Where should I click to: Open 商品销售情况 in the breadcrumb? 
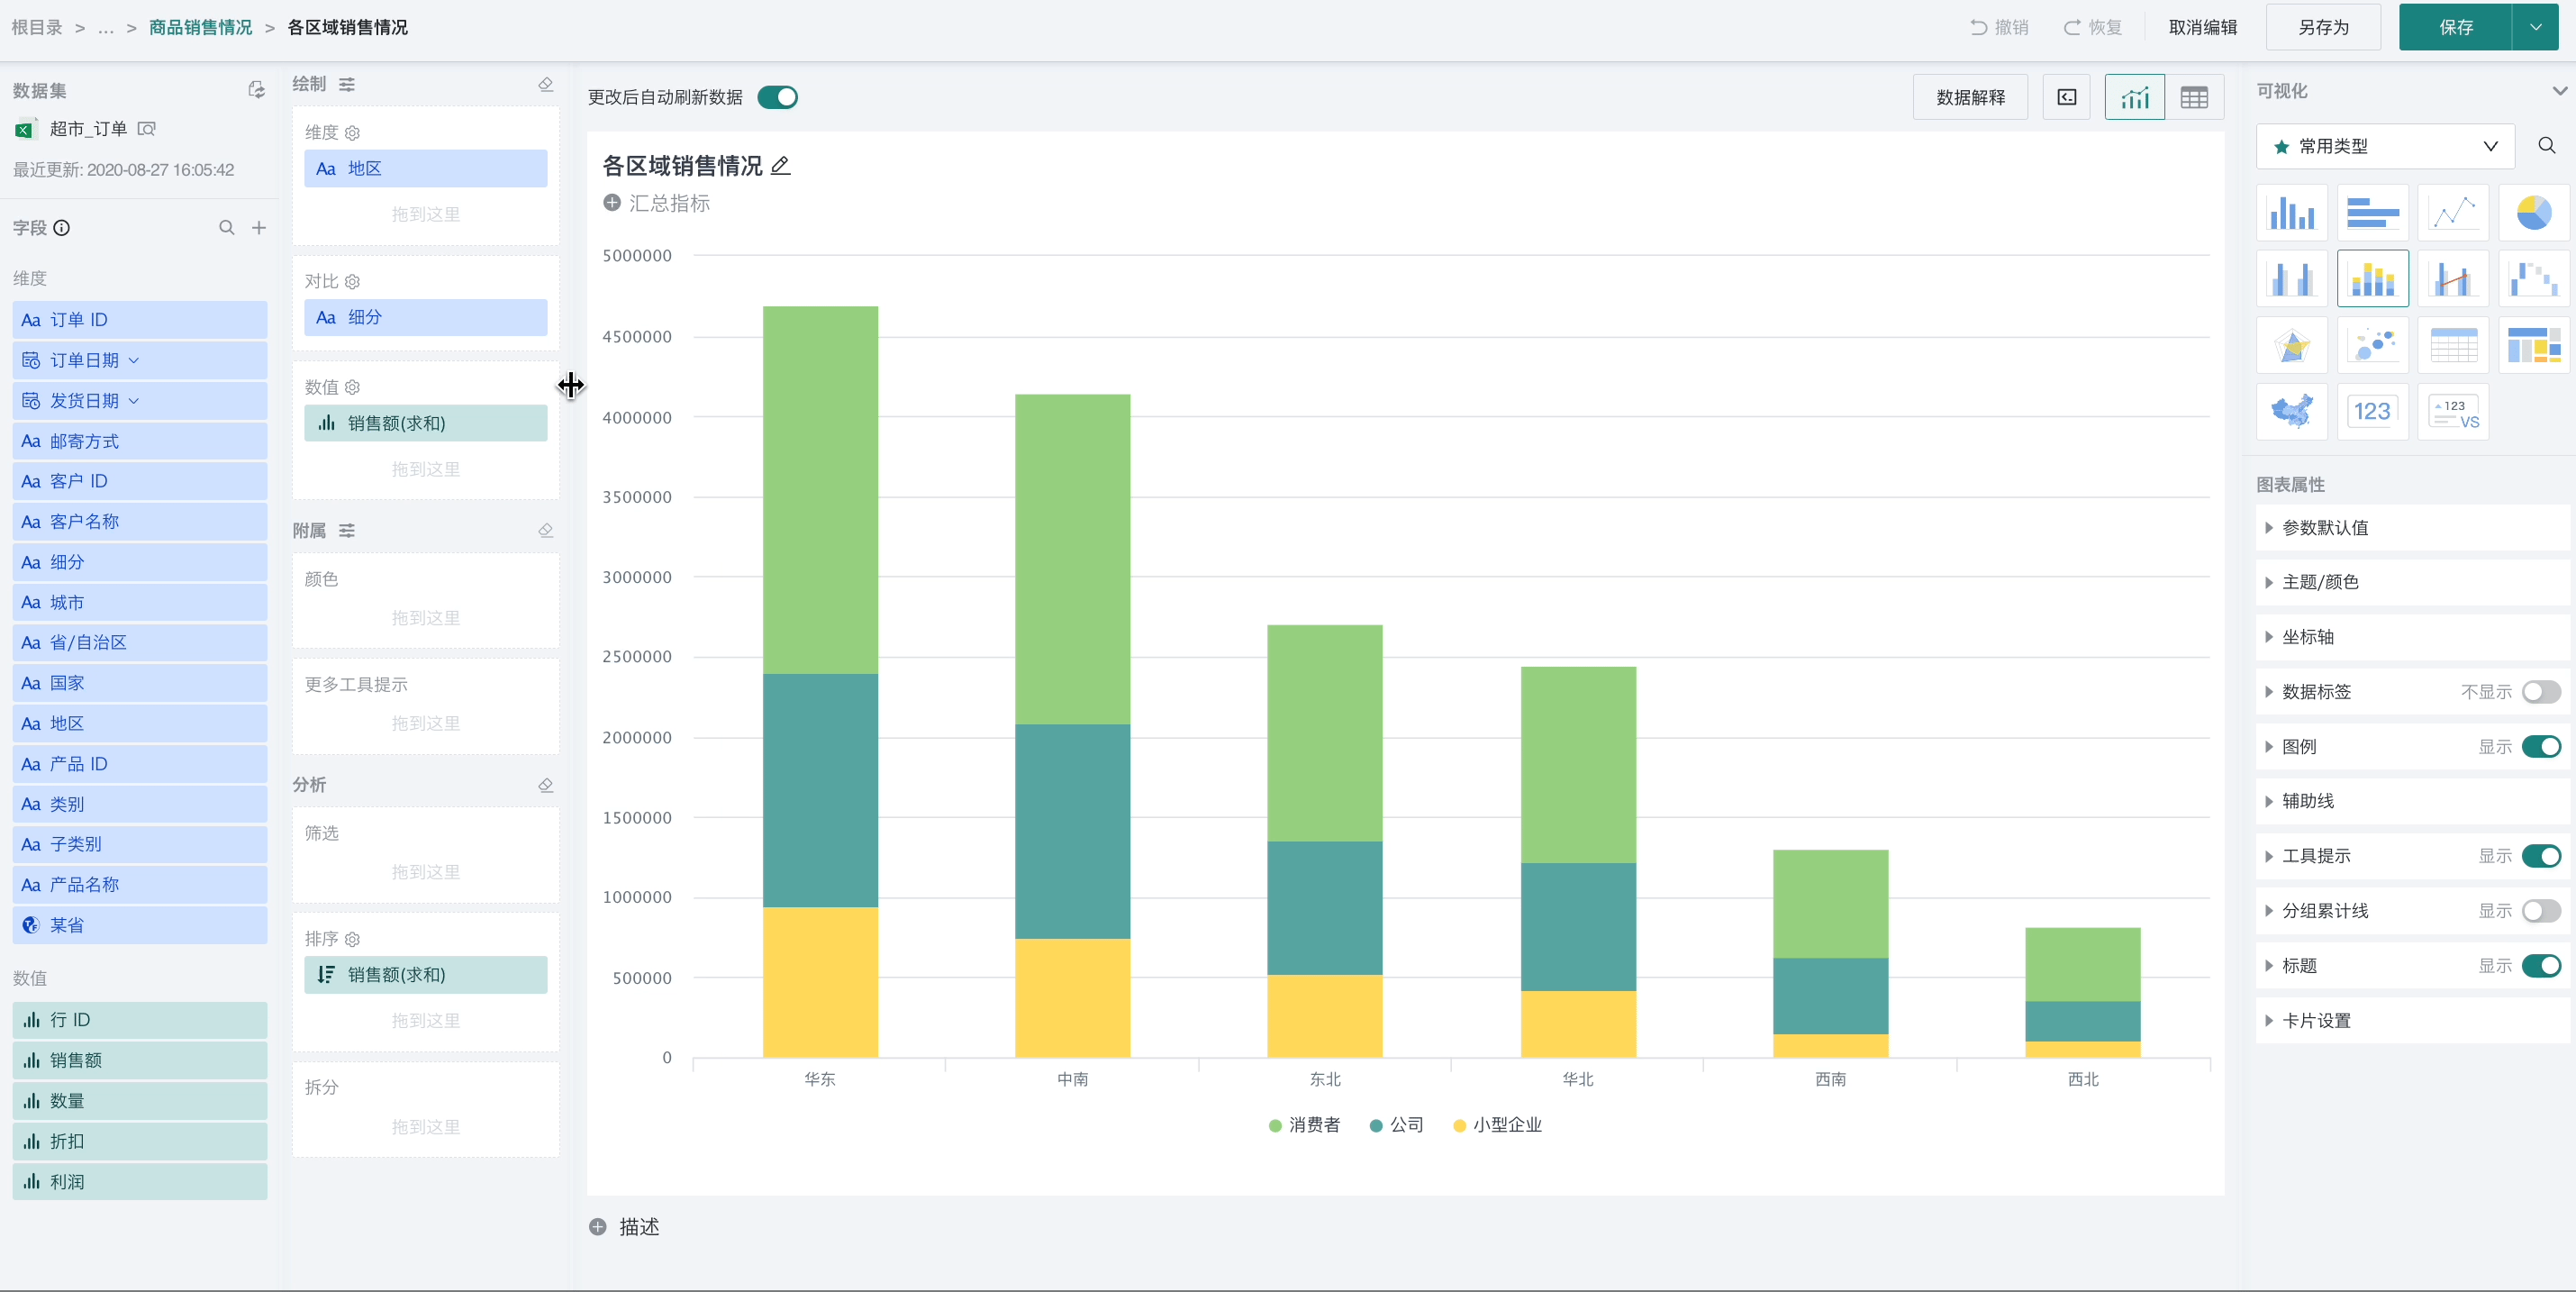(200, 27)
